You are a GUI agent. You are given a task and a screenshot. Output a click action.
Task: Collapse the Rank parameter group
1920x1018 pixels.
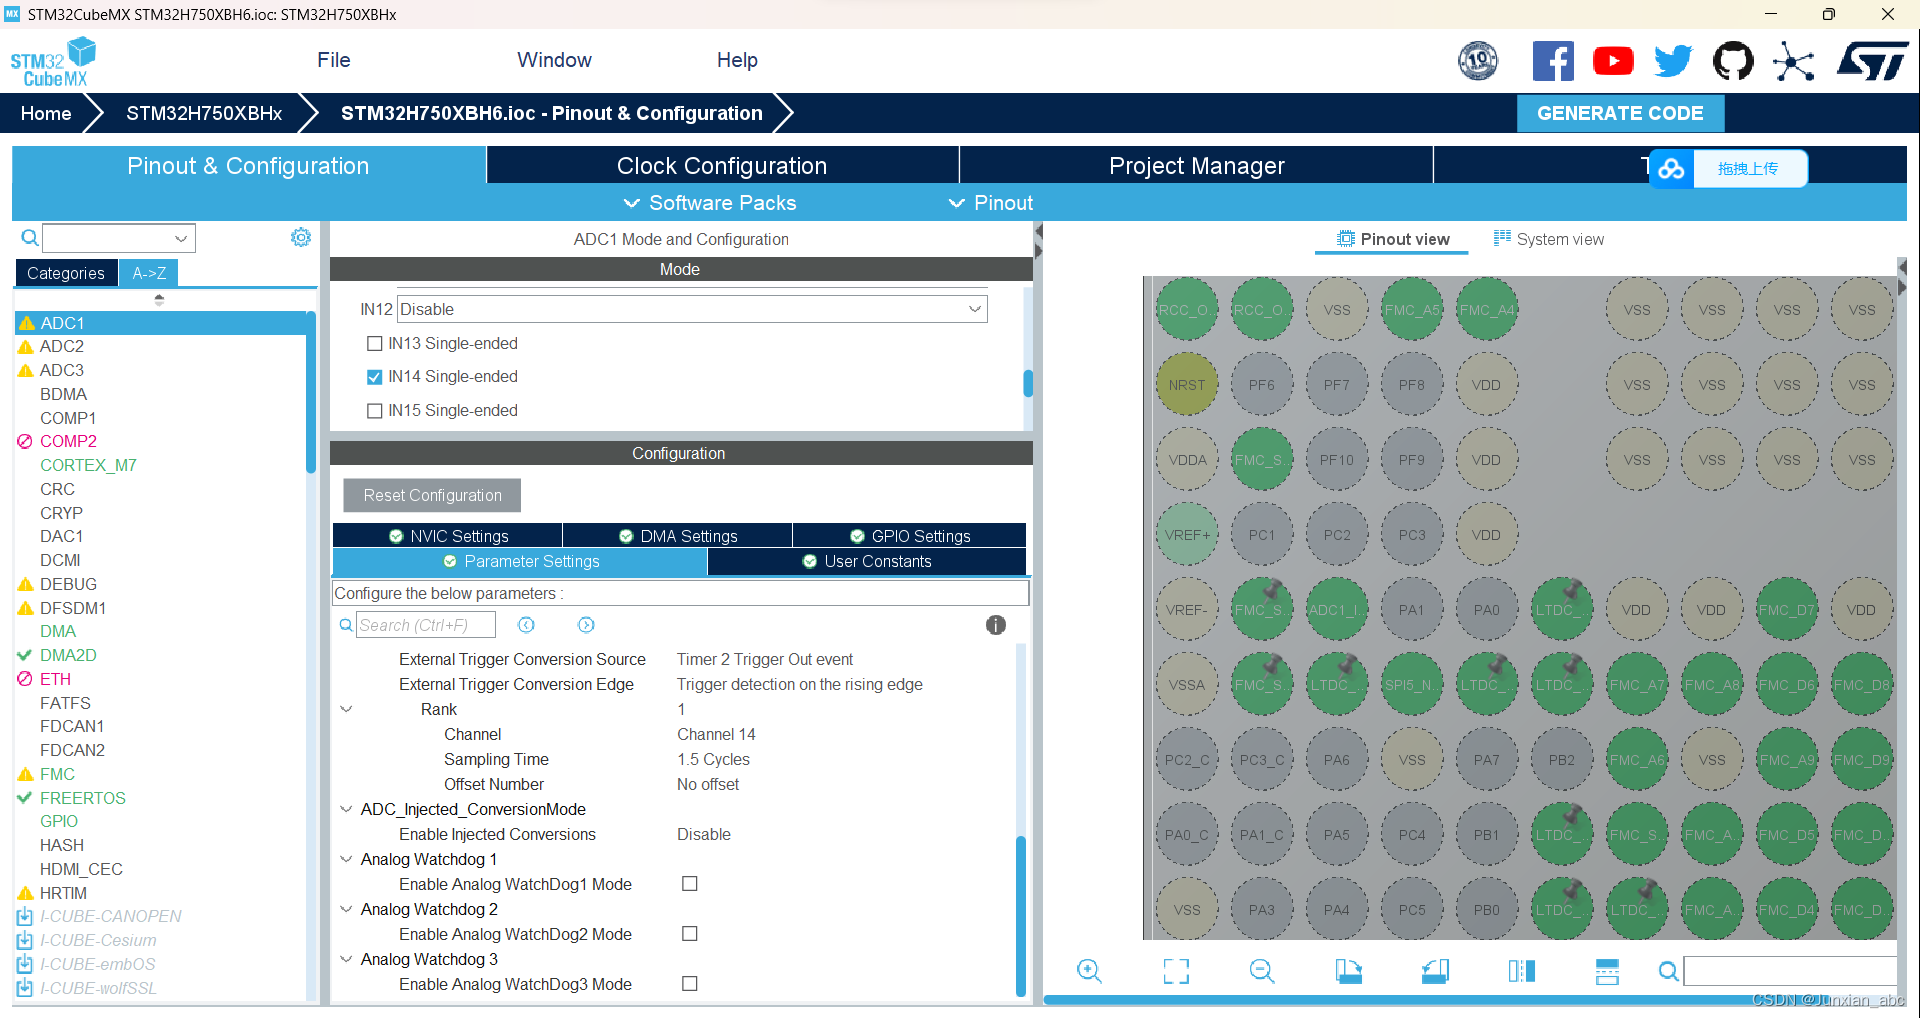(346, 709)
